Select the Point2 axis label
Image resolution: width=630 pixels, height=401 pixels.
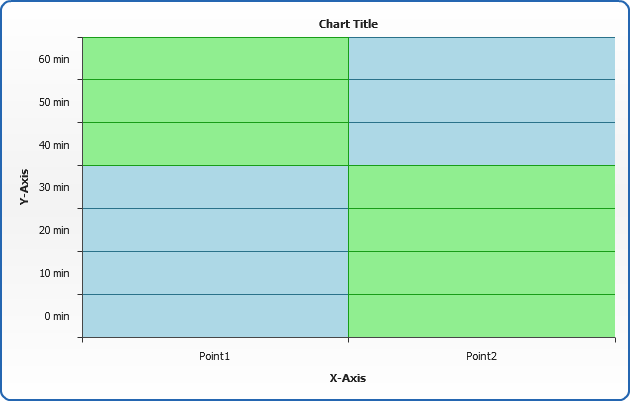click(x=481, y=356)
